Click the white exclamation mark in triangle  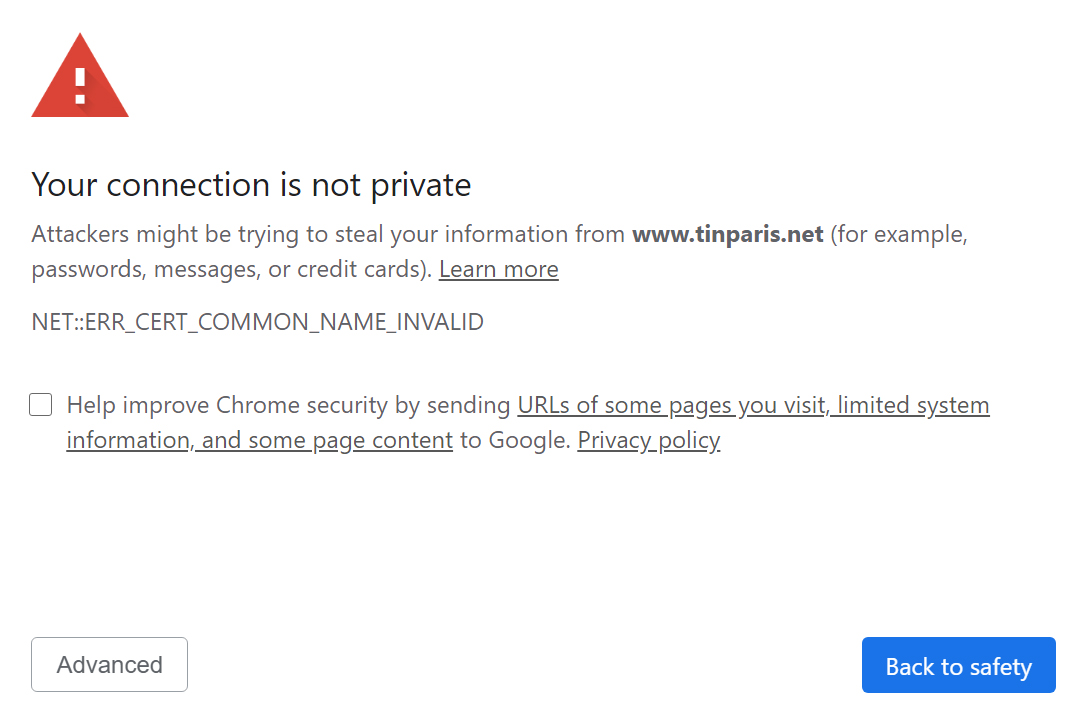[80, 86]
